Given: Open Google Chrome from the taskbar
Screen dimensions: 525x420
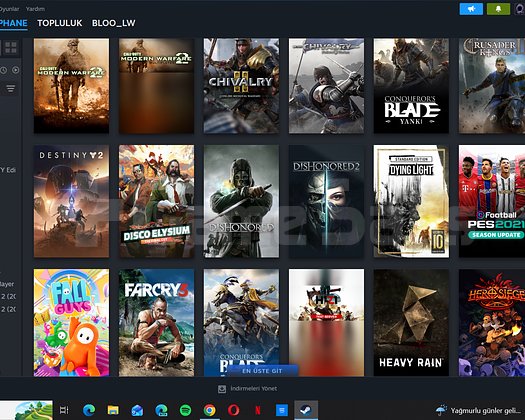Looking at the screenshot, I should click(210, 410).
